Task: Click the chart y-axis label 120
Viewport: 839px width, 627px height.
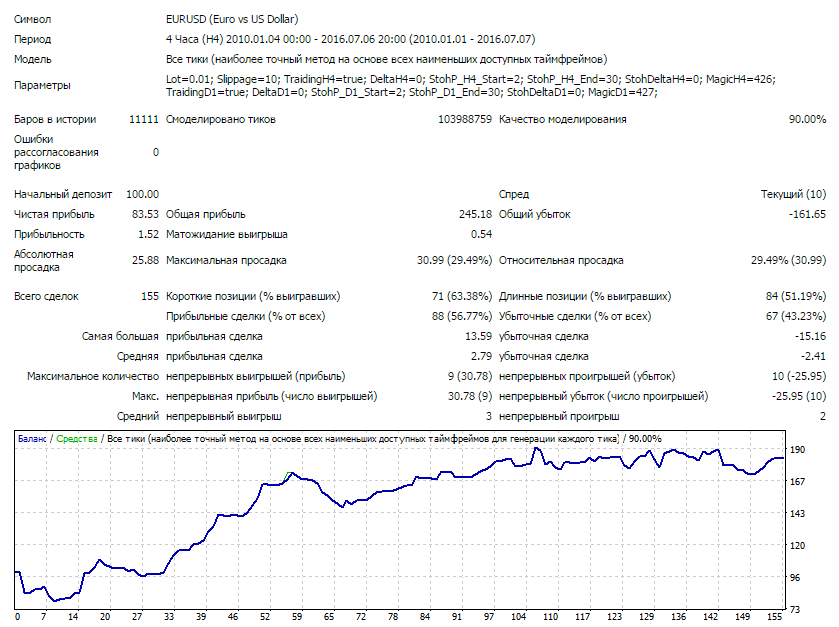Action: point(797,546)
